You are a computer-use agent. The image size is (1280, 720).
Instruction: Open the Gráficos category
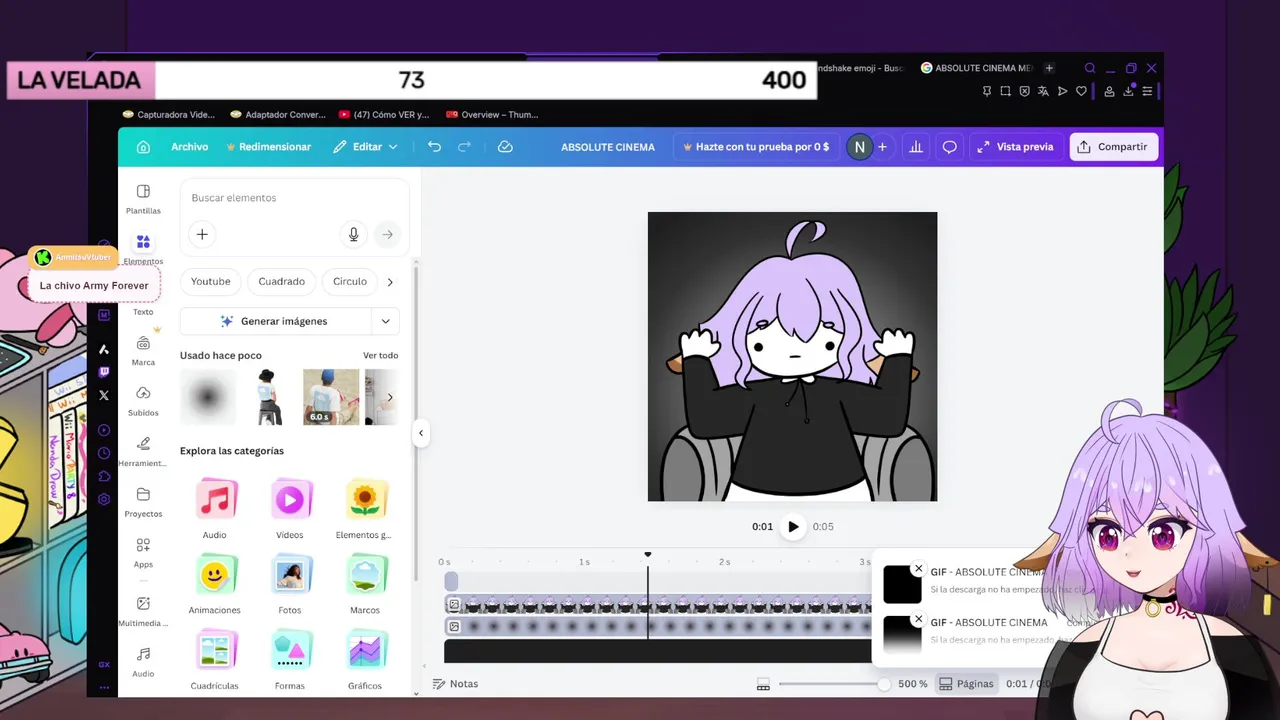pyautogui.click(x=365, y=660)
